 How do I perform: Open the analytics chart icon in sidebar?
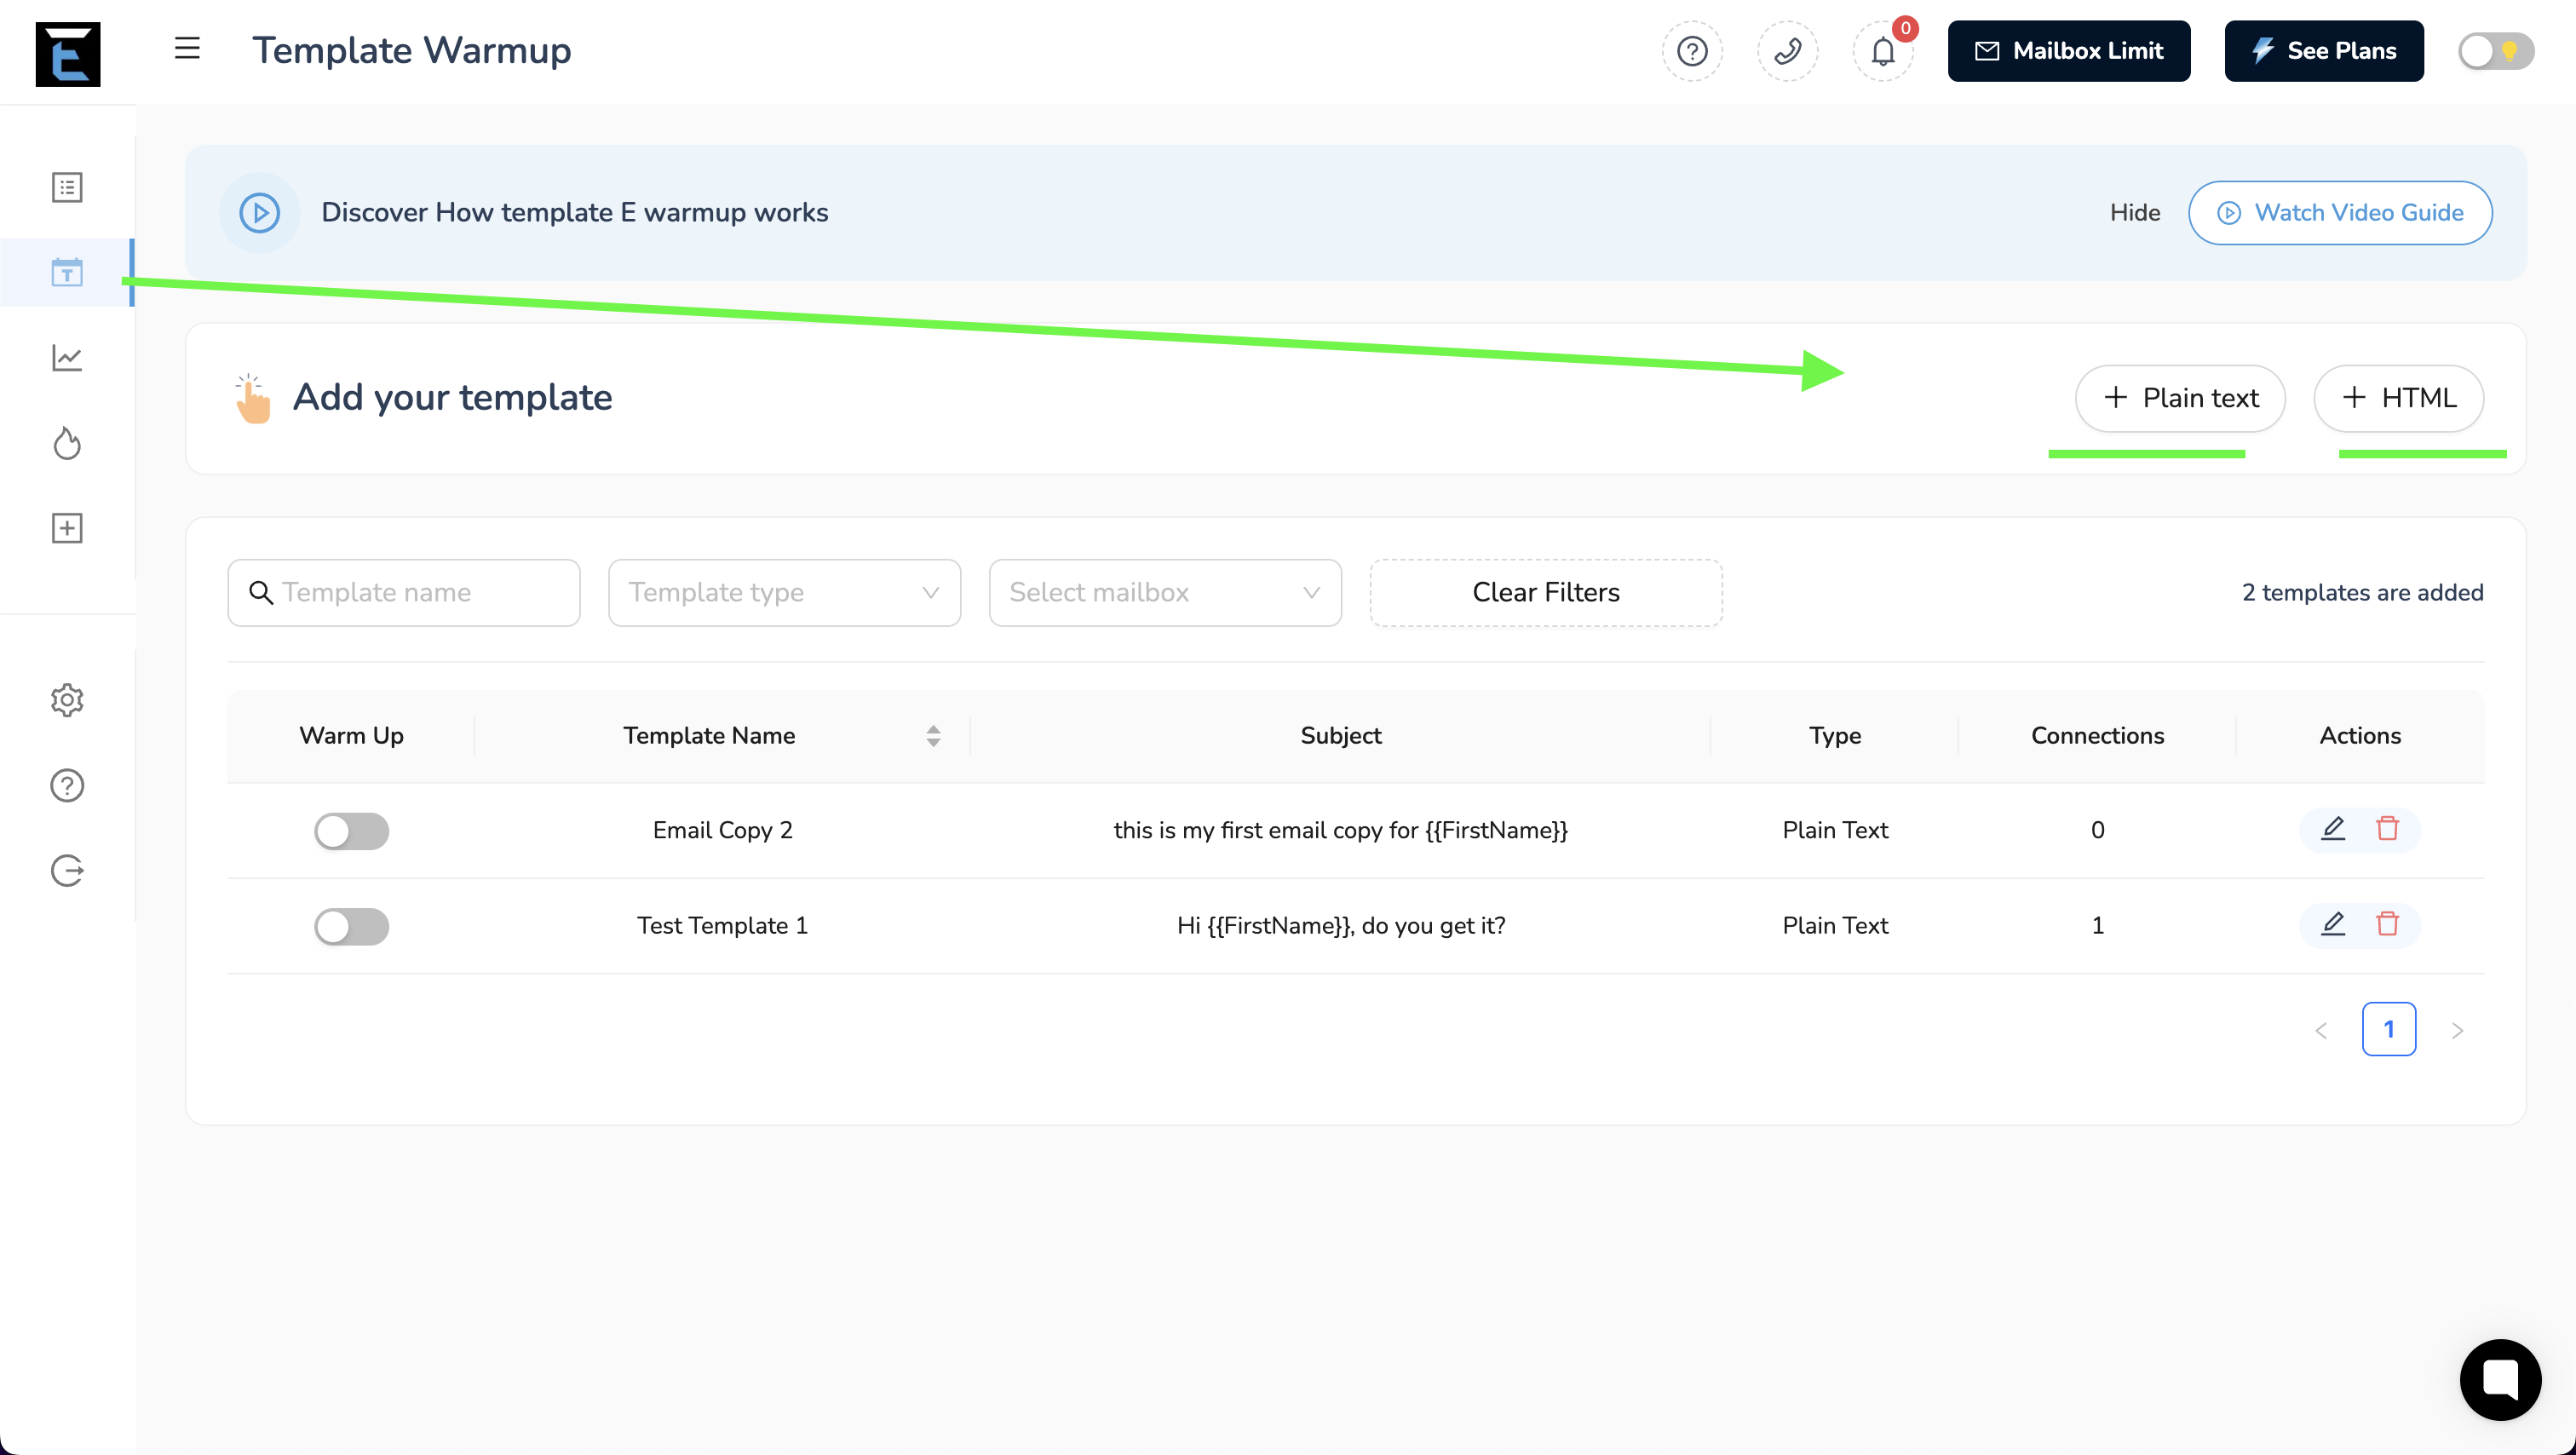[x=67, y=358]
